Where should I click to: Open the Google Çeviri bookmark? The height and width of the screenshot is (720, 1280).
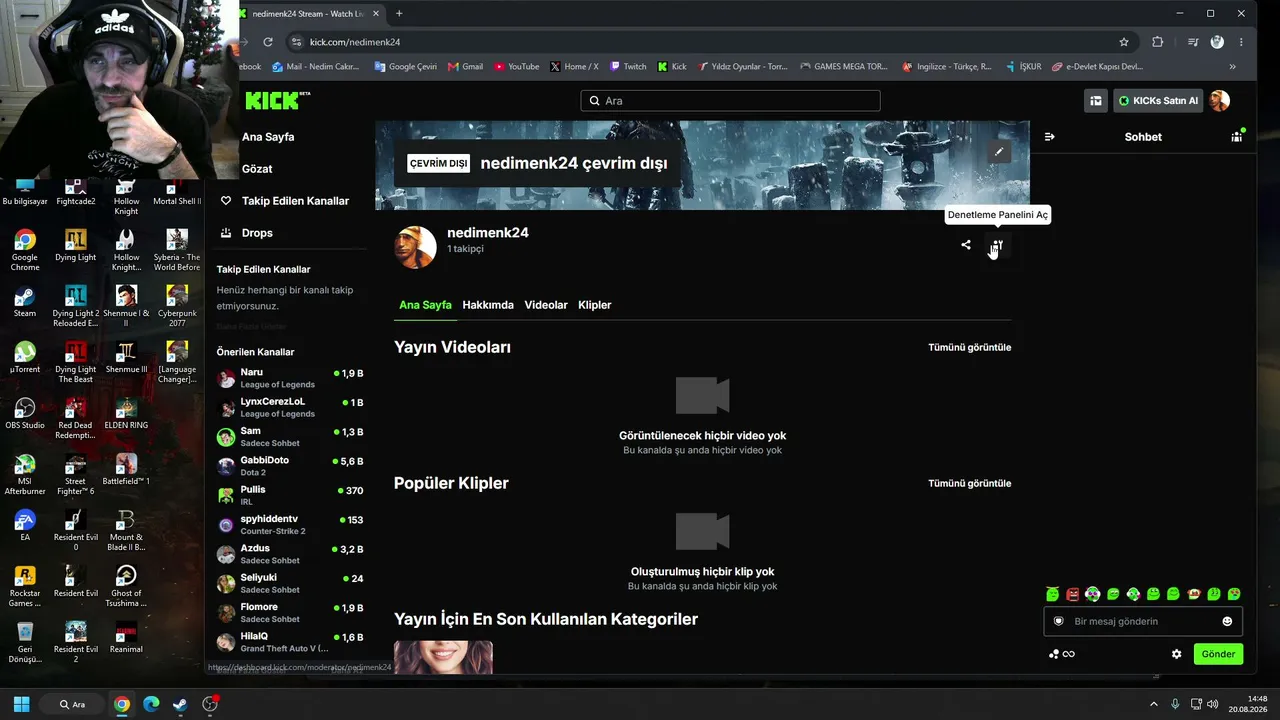click(405, 67)
